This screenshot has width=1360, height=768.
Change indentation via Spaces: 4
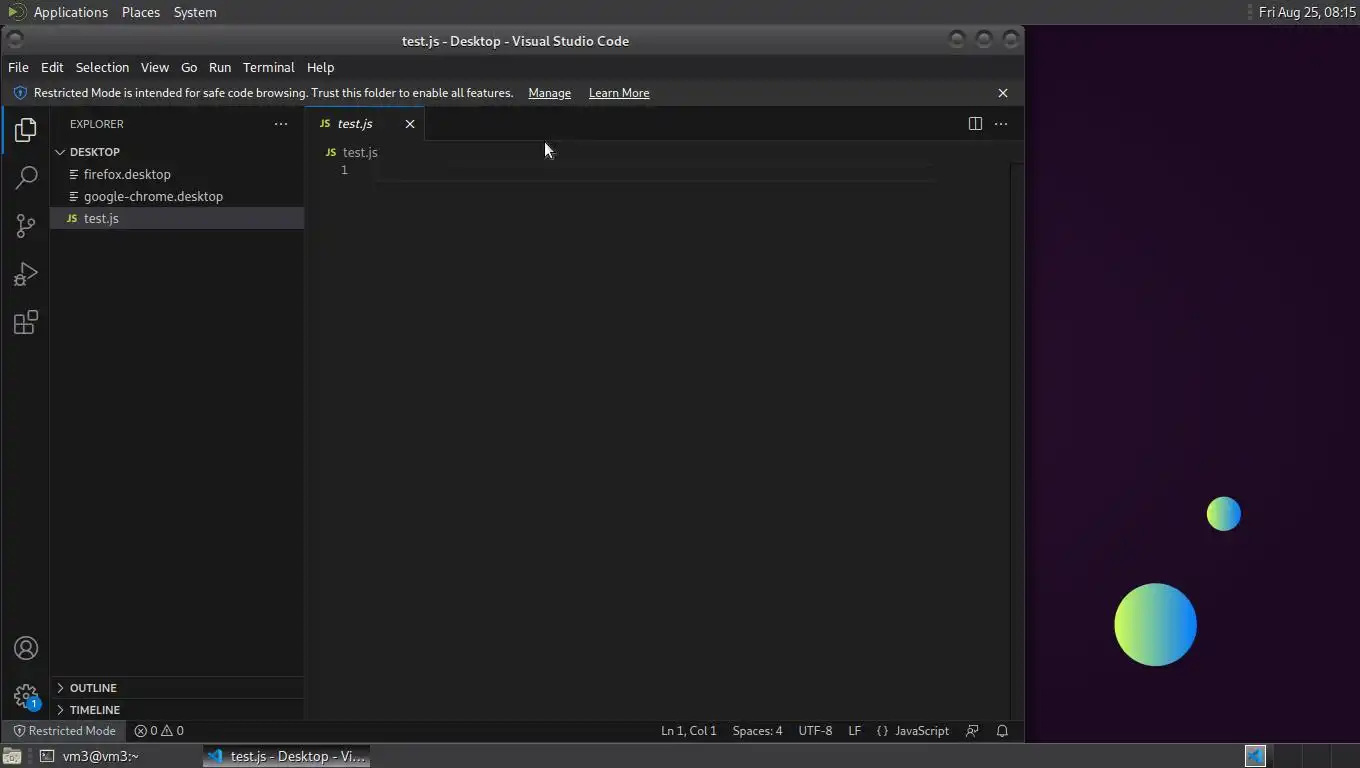(x=757, y=731)
